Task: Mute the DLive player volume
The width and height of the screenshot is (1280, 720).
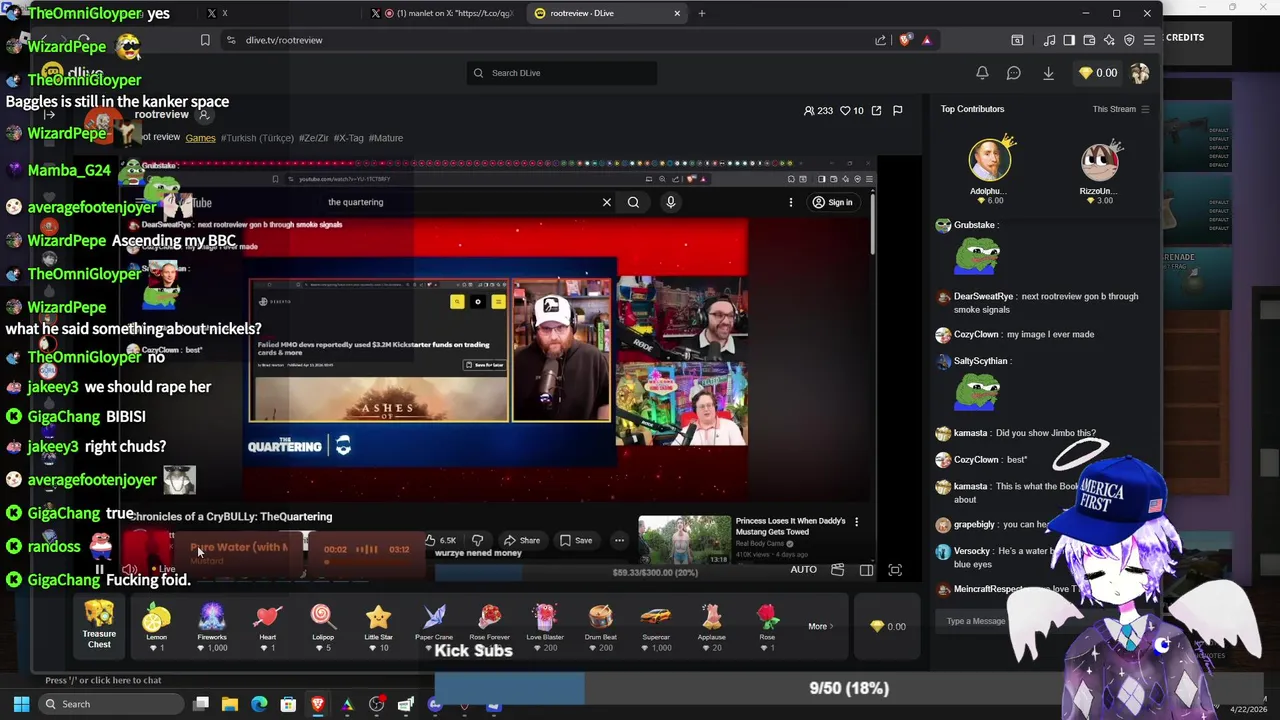Action: coord(130,570)
